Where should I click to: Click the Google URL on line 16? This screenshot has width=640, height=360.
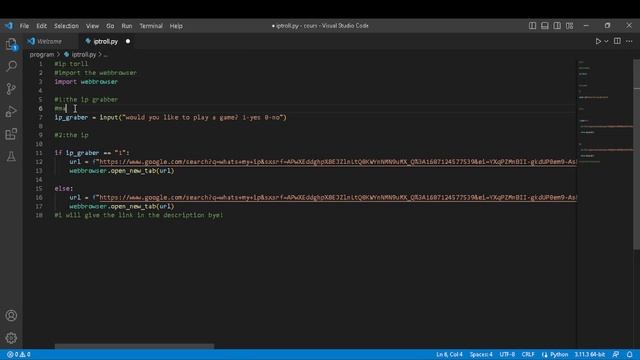pyautogui.click(x=338, y=197)
